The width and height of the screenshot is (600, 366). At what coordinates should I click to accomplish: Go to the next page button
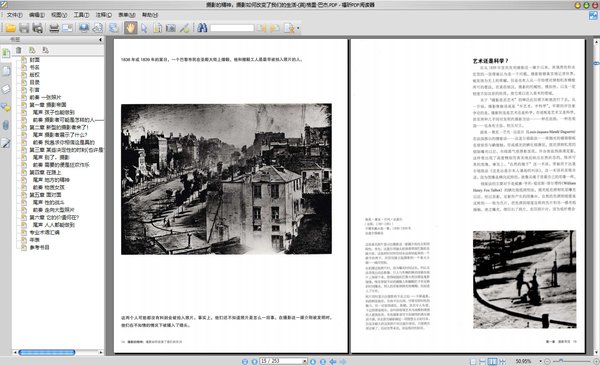pos(313,361)
